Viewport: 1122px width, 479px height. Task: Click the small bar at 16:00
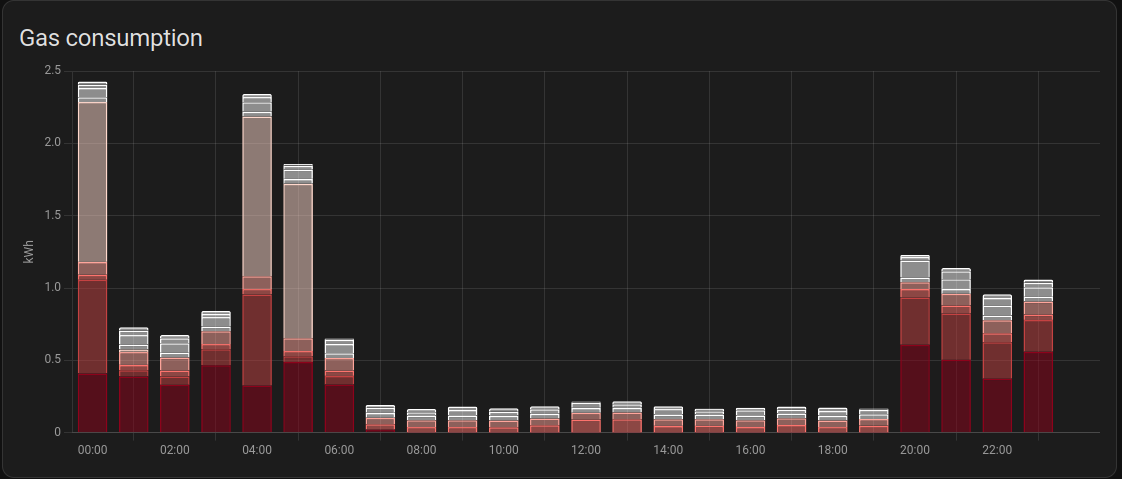click(x=750, y=421)
